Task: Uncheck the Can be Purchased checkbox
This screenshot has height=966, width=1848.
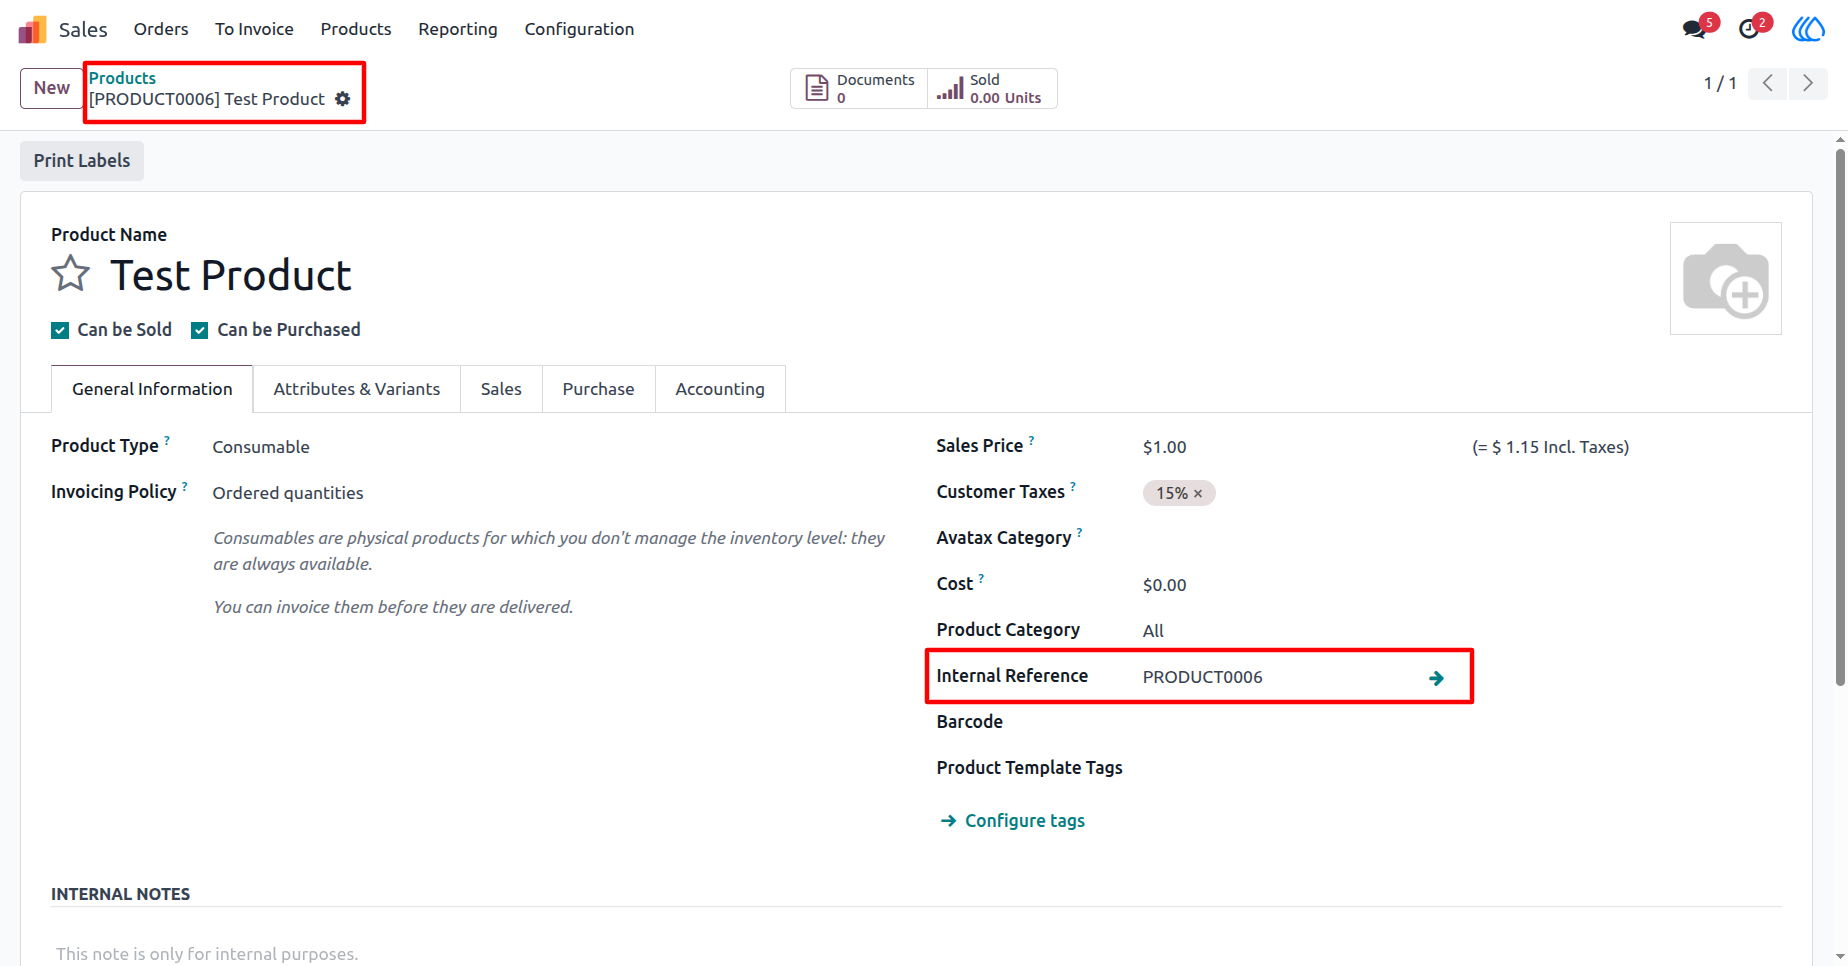Action: [200, 331]
